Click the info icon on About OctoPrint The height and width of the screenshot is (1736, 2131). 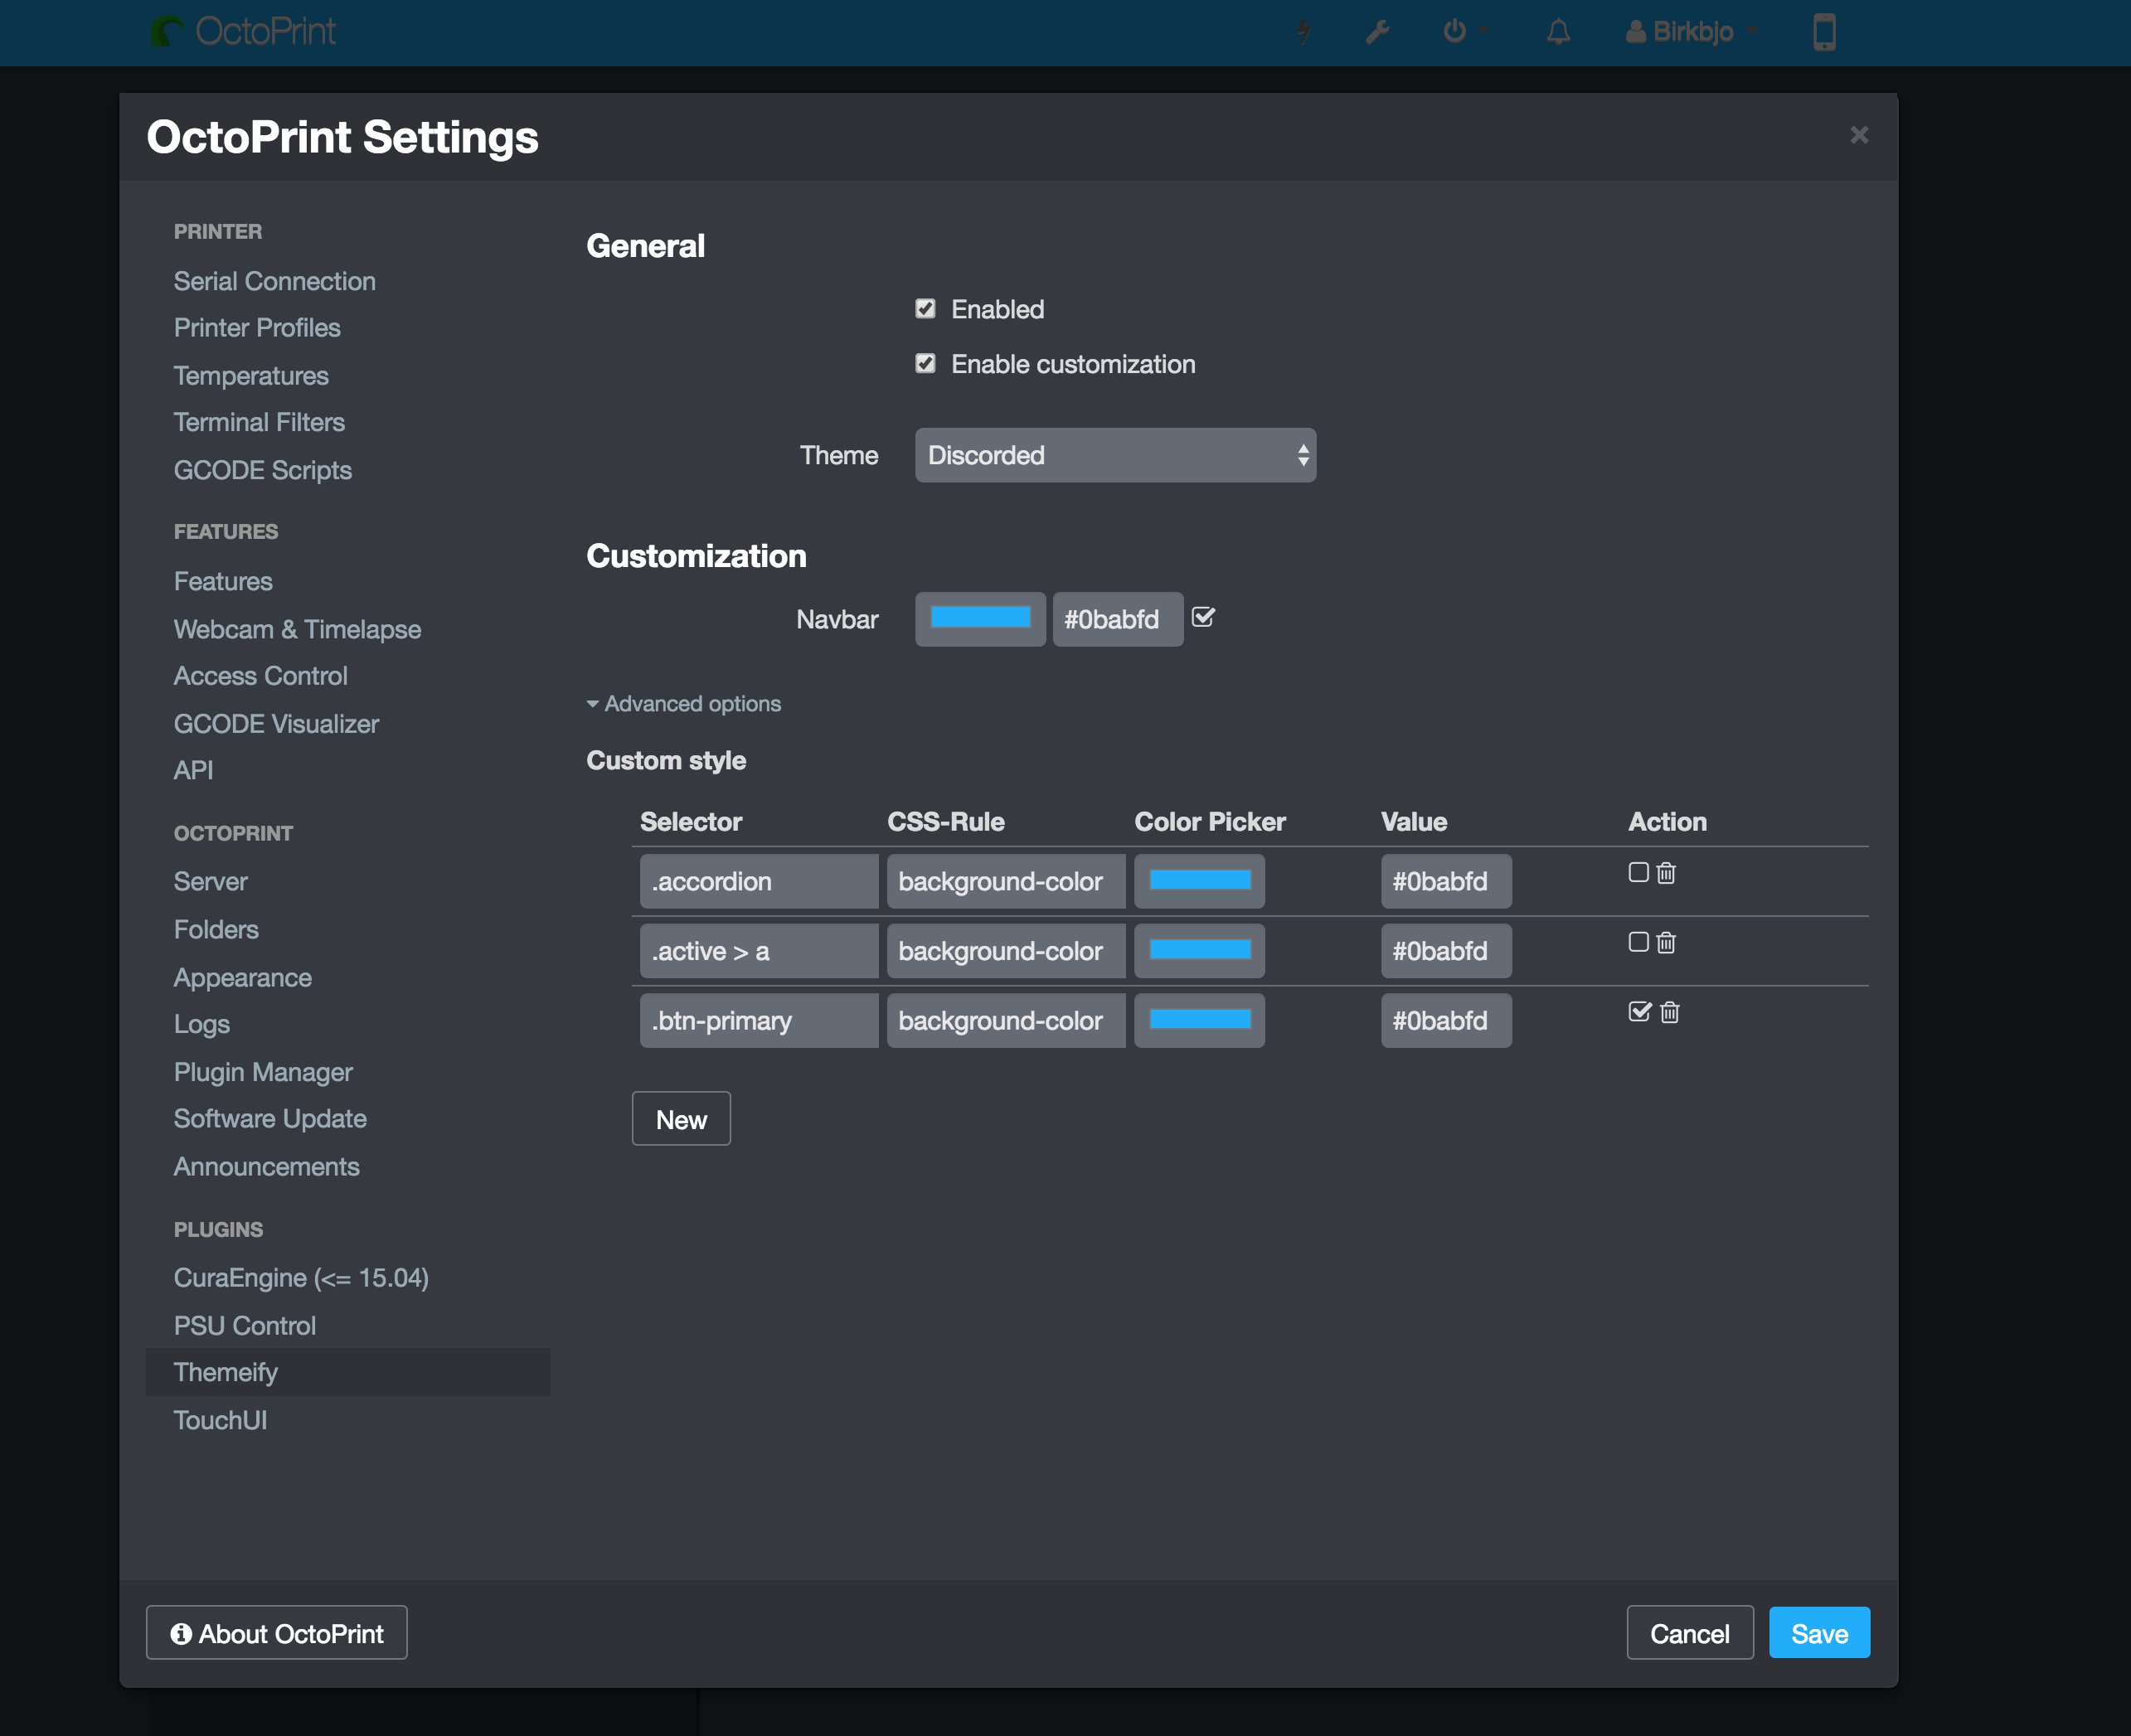181,1633
